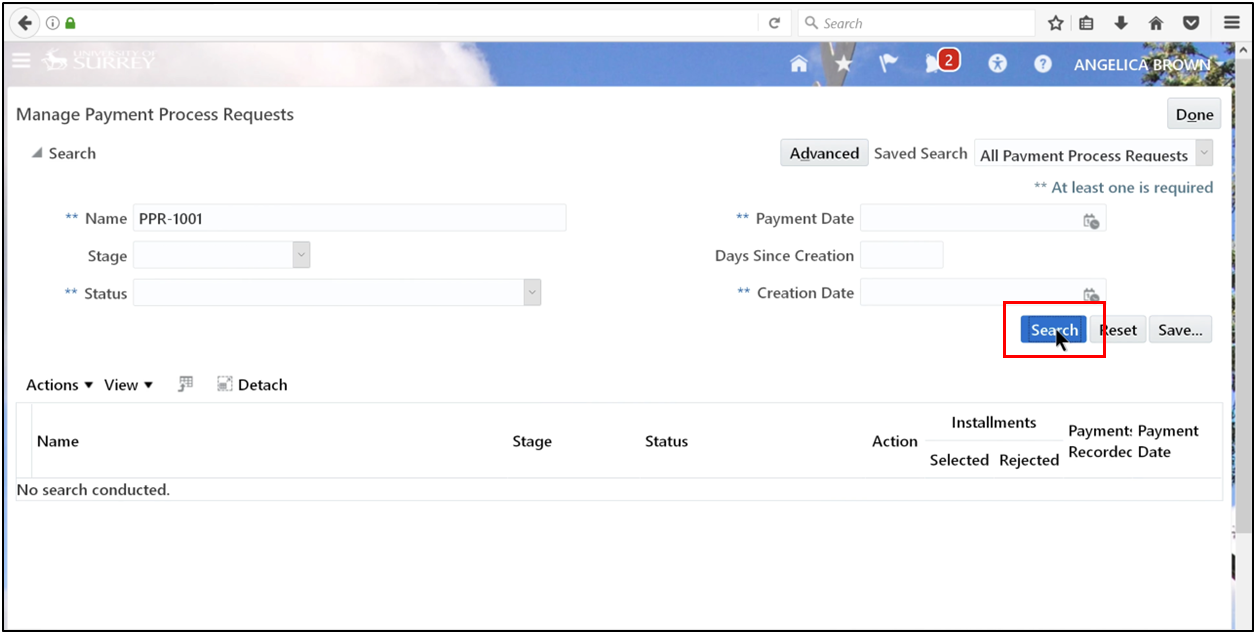Viewport: 1256px width, 636px height.
Task: Open the Stage dropdown
Action: [300, 255]
